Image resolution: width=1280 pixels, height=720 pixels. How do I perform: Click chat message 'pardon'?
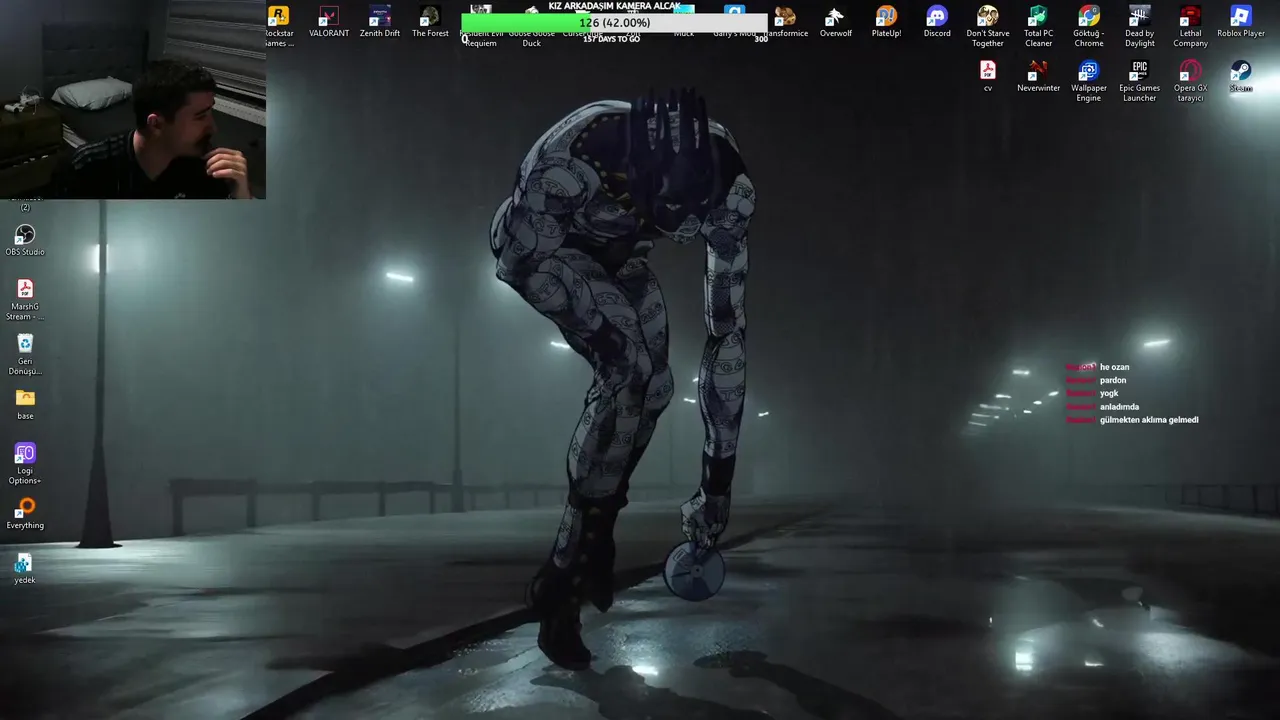1113,380
